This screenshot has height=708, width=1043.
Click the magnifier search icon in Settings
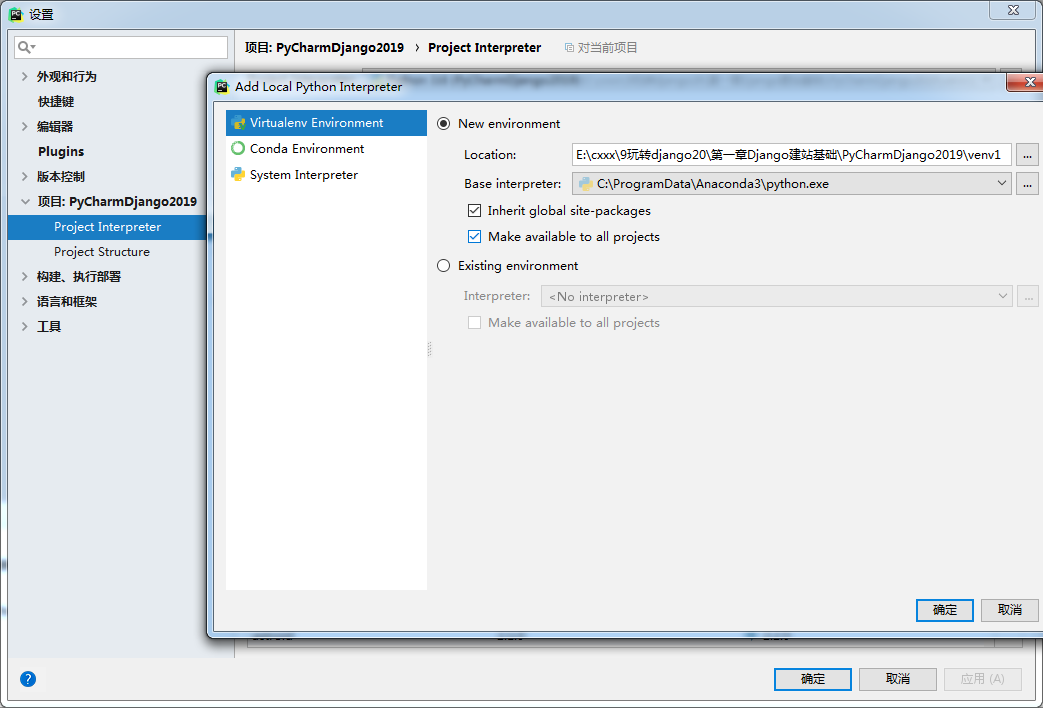click(25, 47)
